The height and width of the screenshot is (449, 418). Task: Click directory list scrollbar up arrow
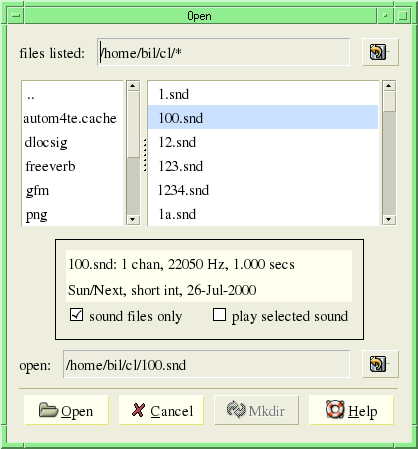click(133, 86)
